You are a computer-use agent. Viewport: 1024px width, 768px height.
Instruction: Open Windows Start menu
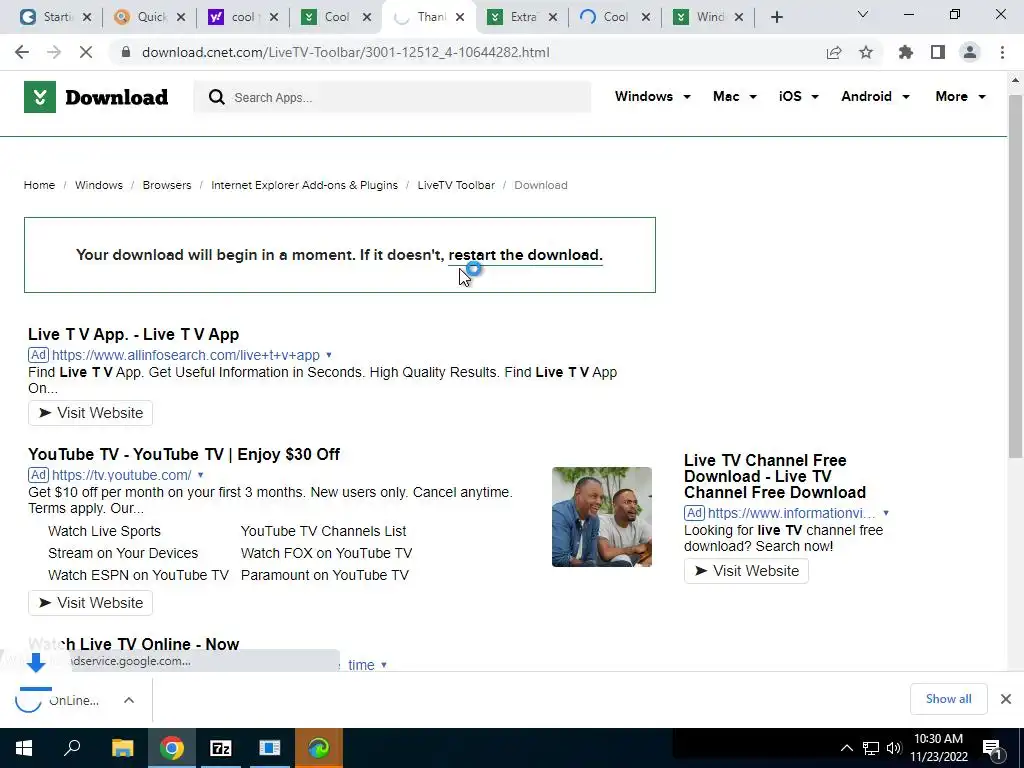coord(24,748)
